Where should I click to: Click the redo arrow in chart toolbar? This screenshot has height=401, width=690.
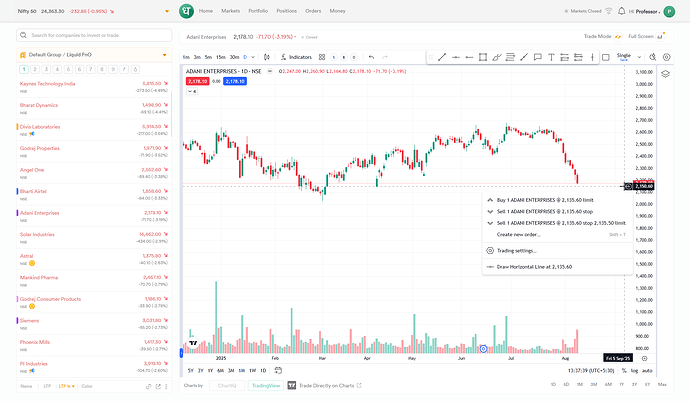pyautogui.click(x=385, y=57)
